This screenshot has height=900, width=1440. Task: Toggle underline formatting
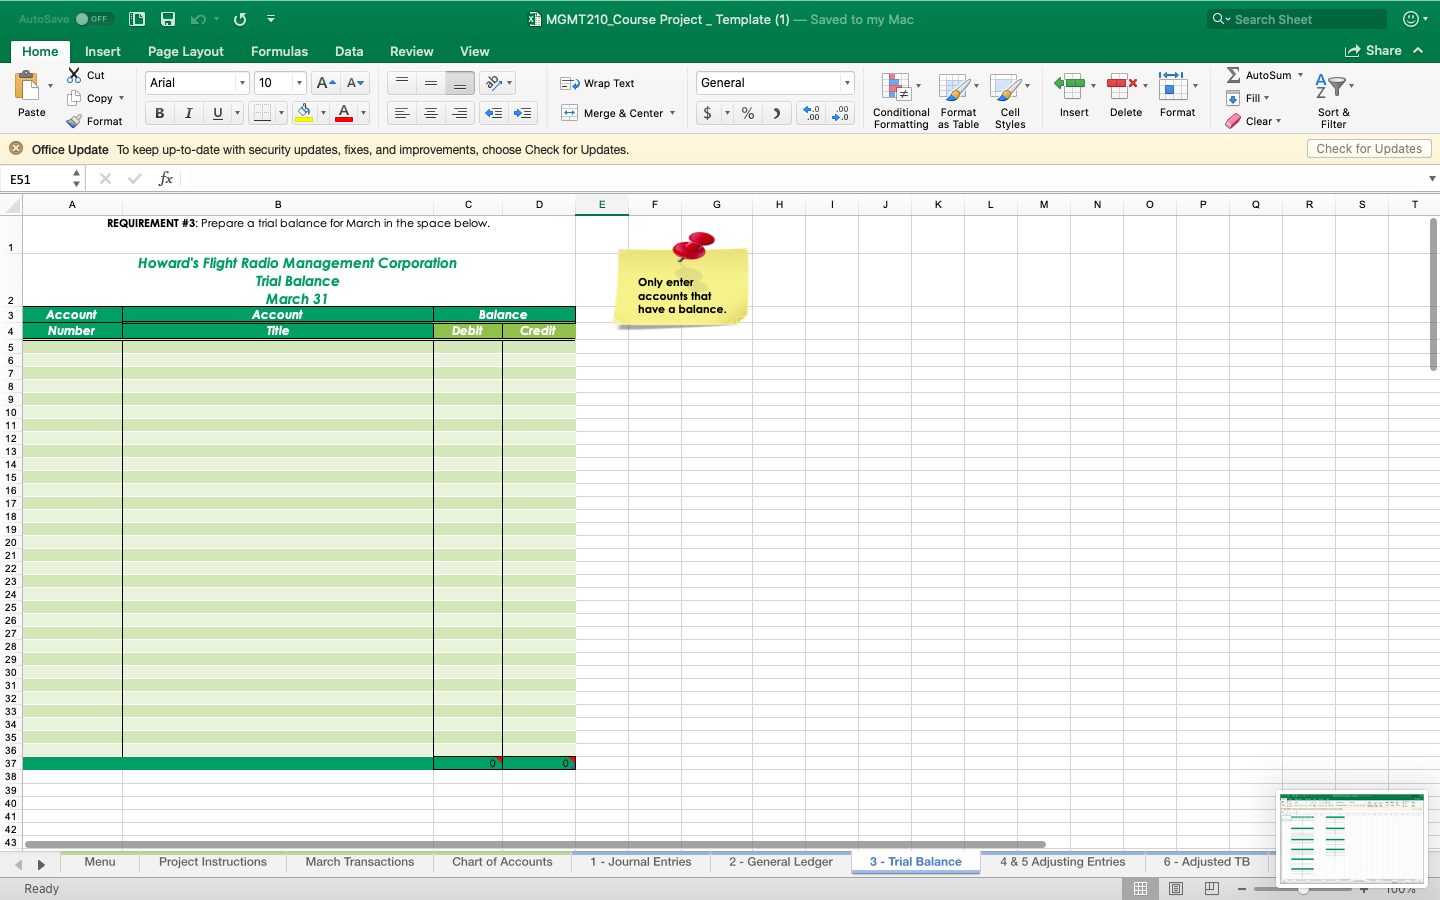(217, 113)
